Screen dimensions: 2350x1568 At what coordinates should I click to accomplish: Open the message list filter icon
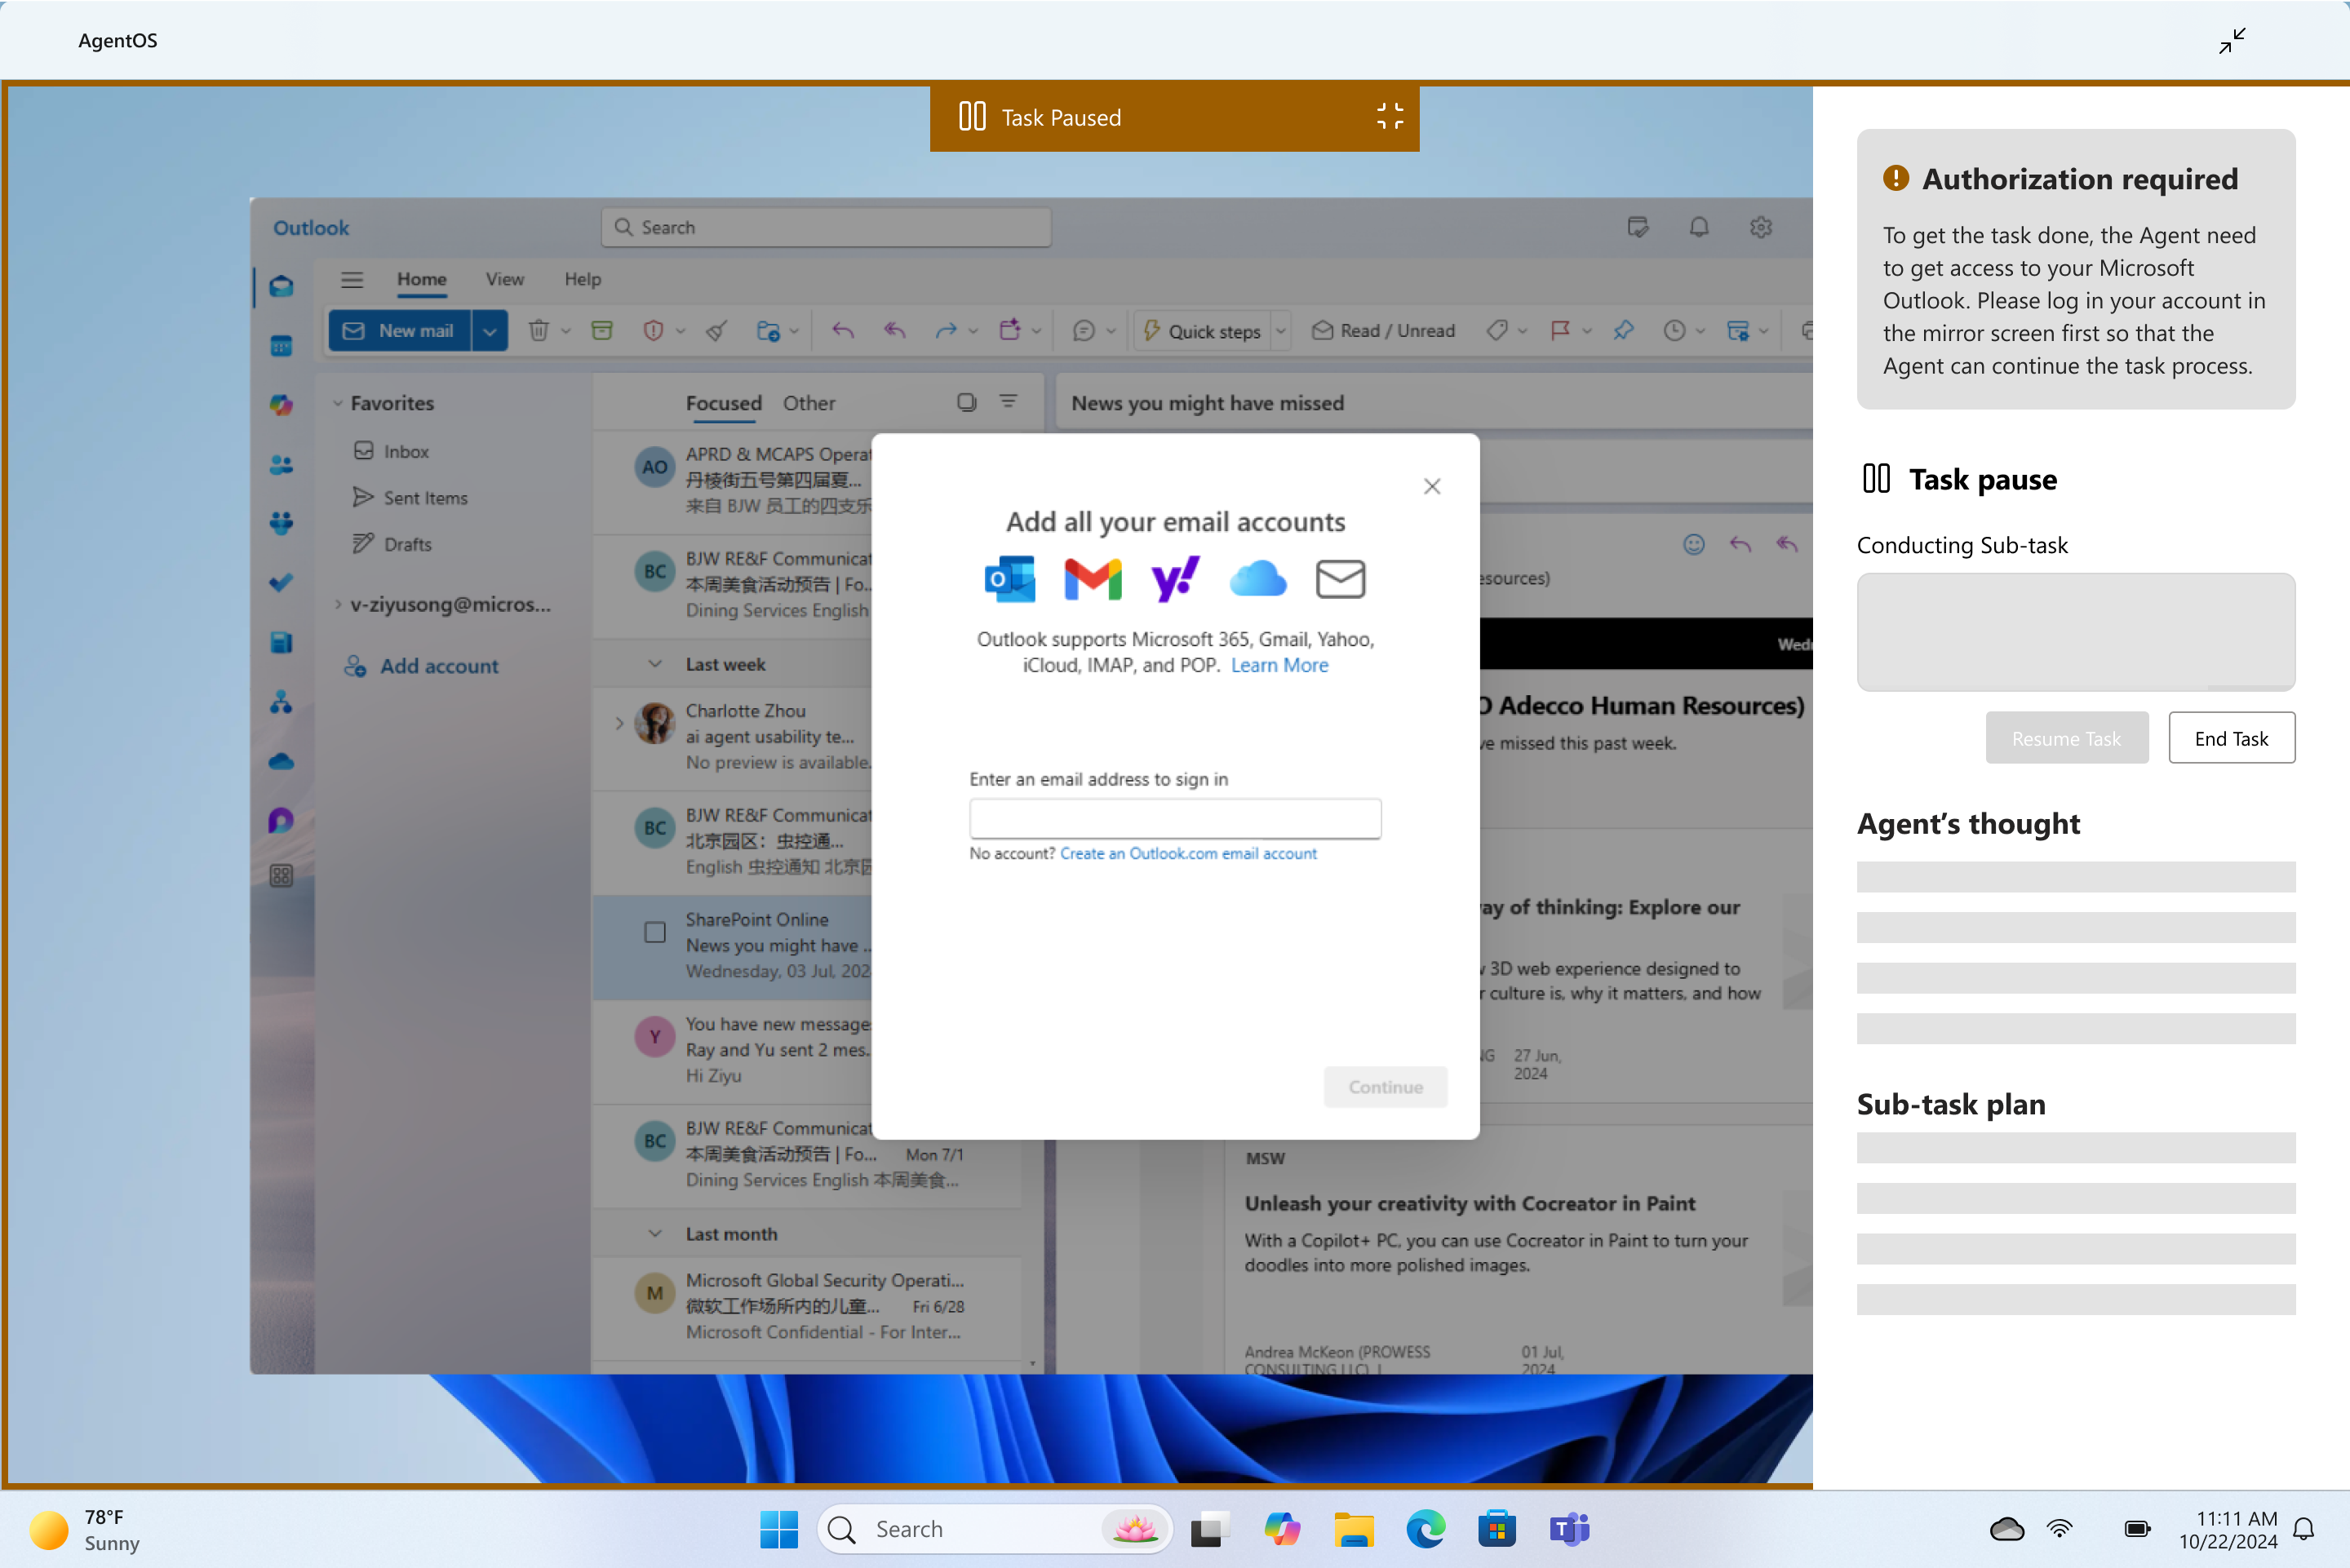[1008, 402]
